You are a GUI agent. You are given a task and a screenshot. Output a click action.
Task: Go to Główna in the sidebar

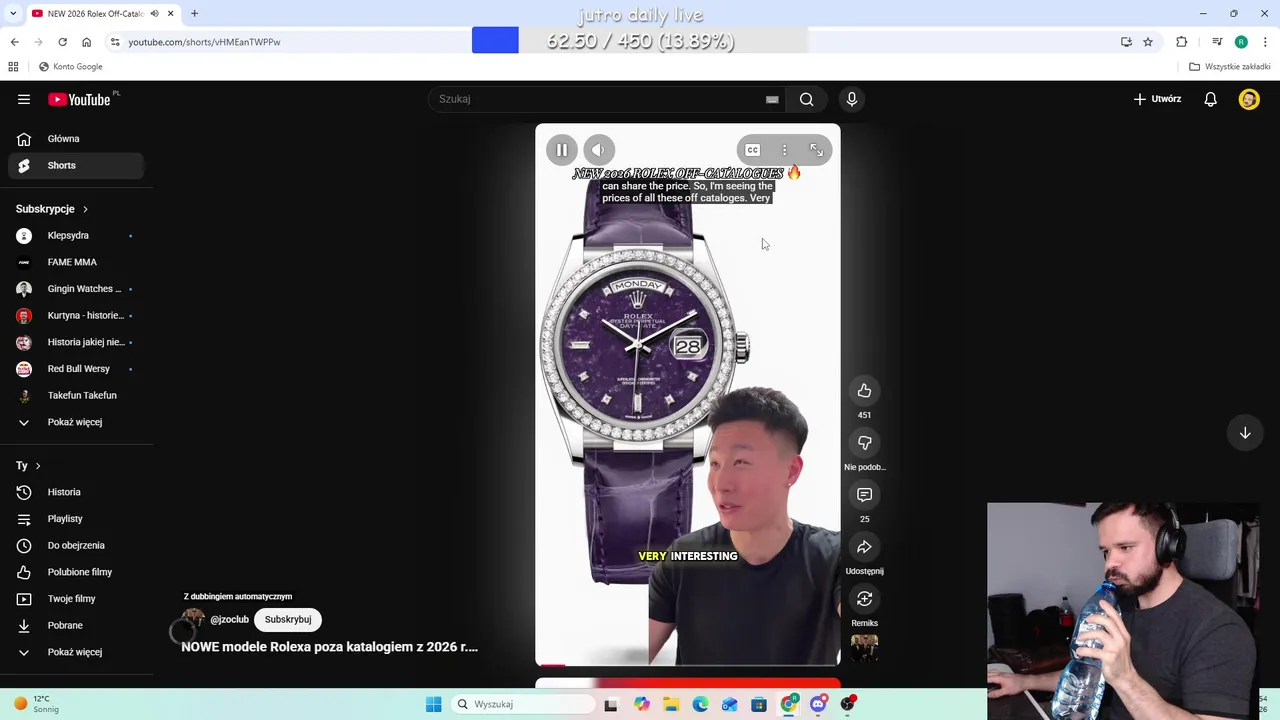[76, 139]
